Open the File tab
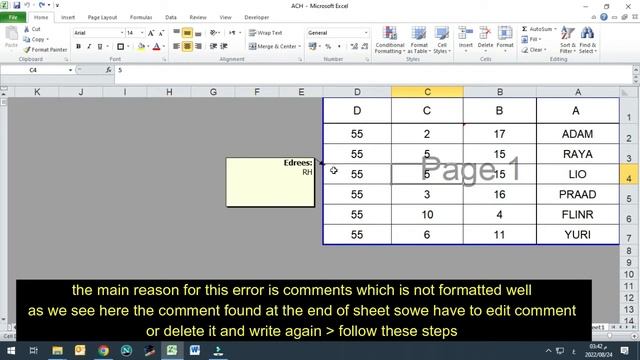Image resolution: width=640 pixels, height=360 pixels. point(13,18)
